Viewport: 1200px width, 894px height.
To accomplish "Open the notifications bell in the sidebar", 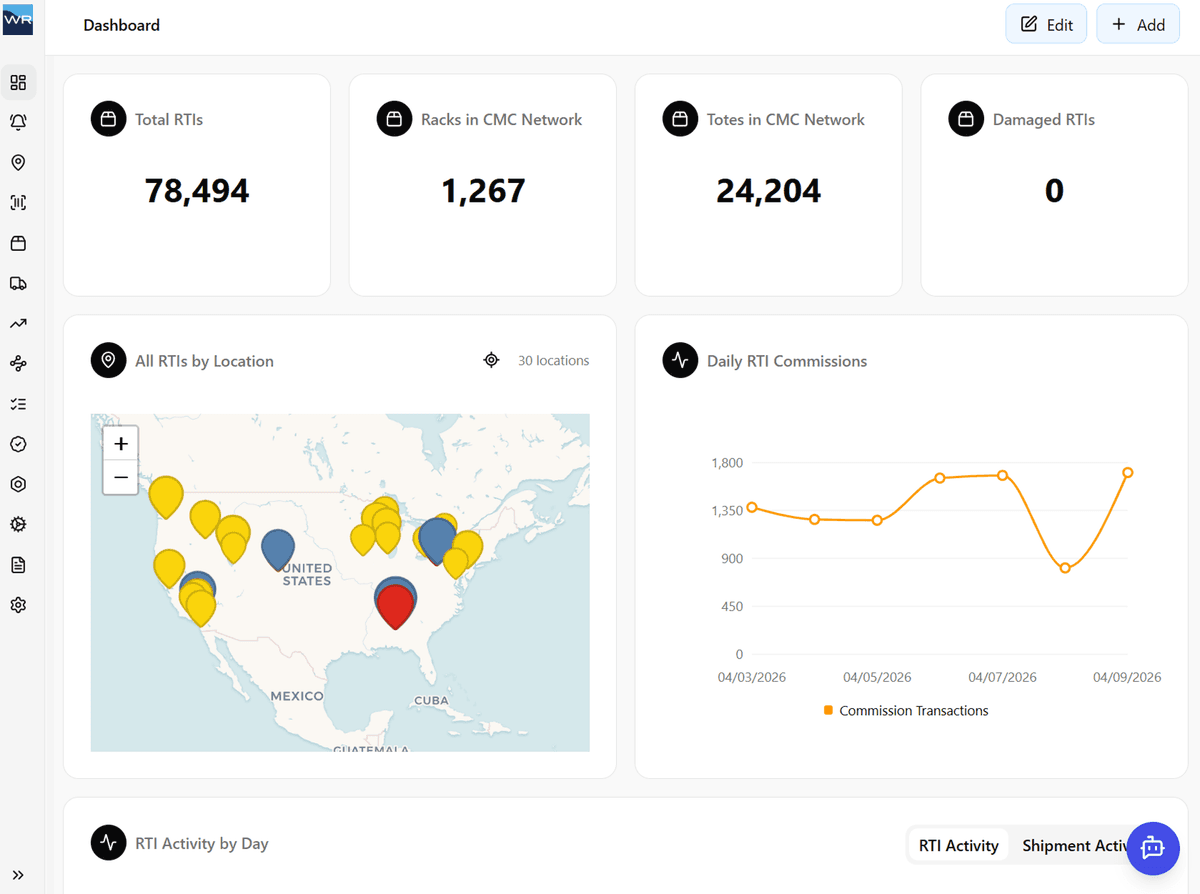I will (x=18, y=121).
